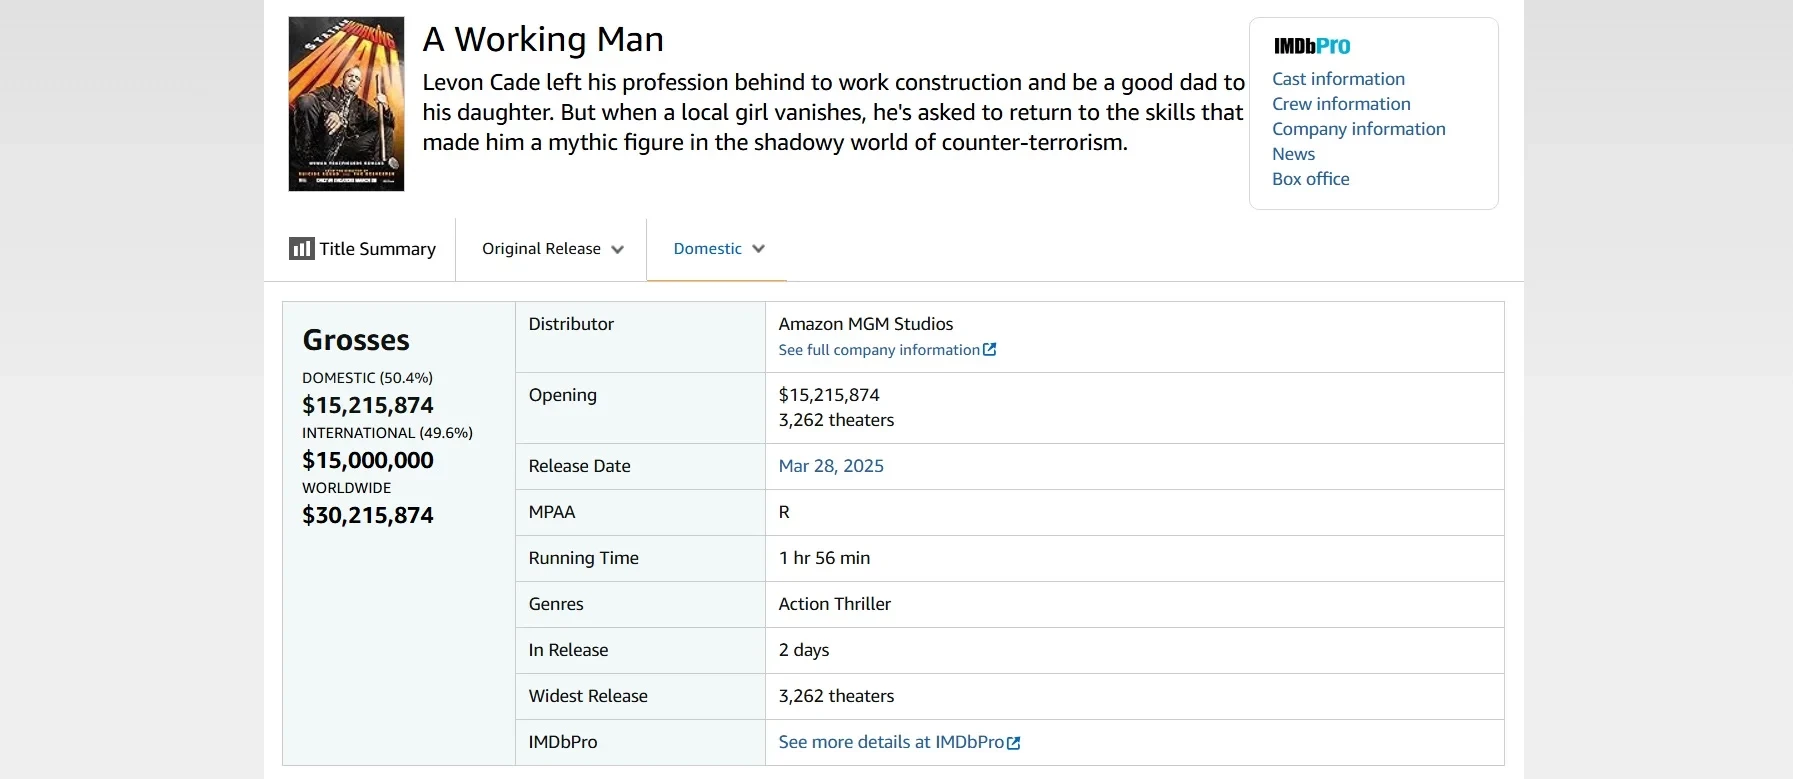Go to the Company information link
Image resolution: width=1793 pixels, height=779 pixels.
coord(1358,129)
